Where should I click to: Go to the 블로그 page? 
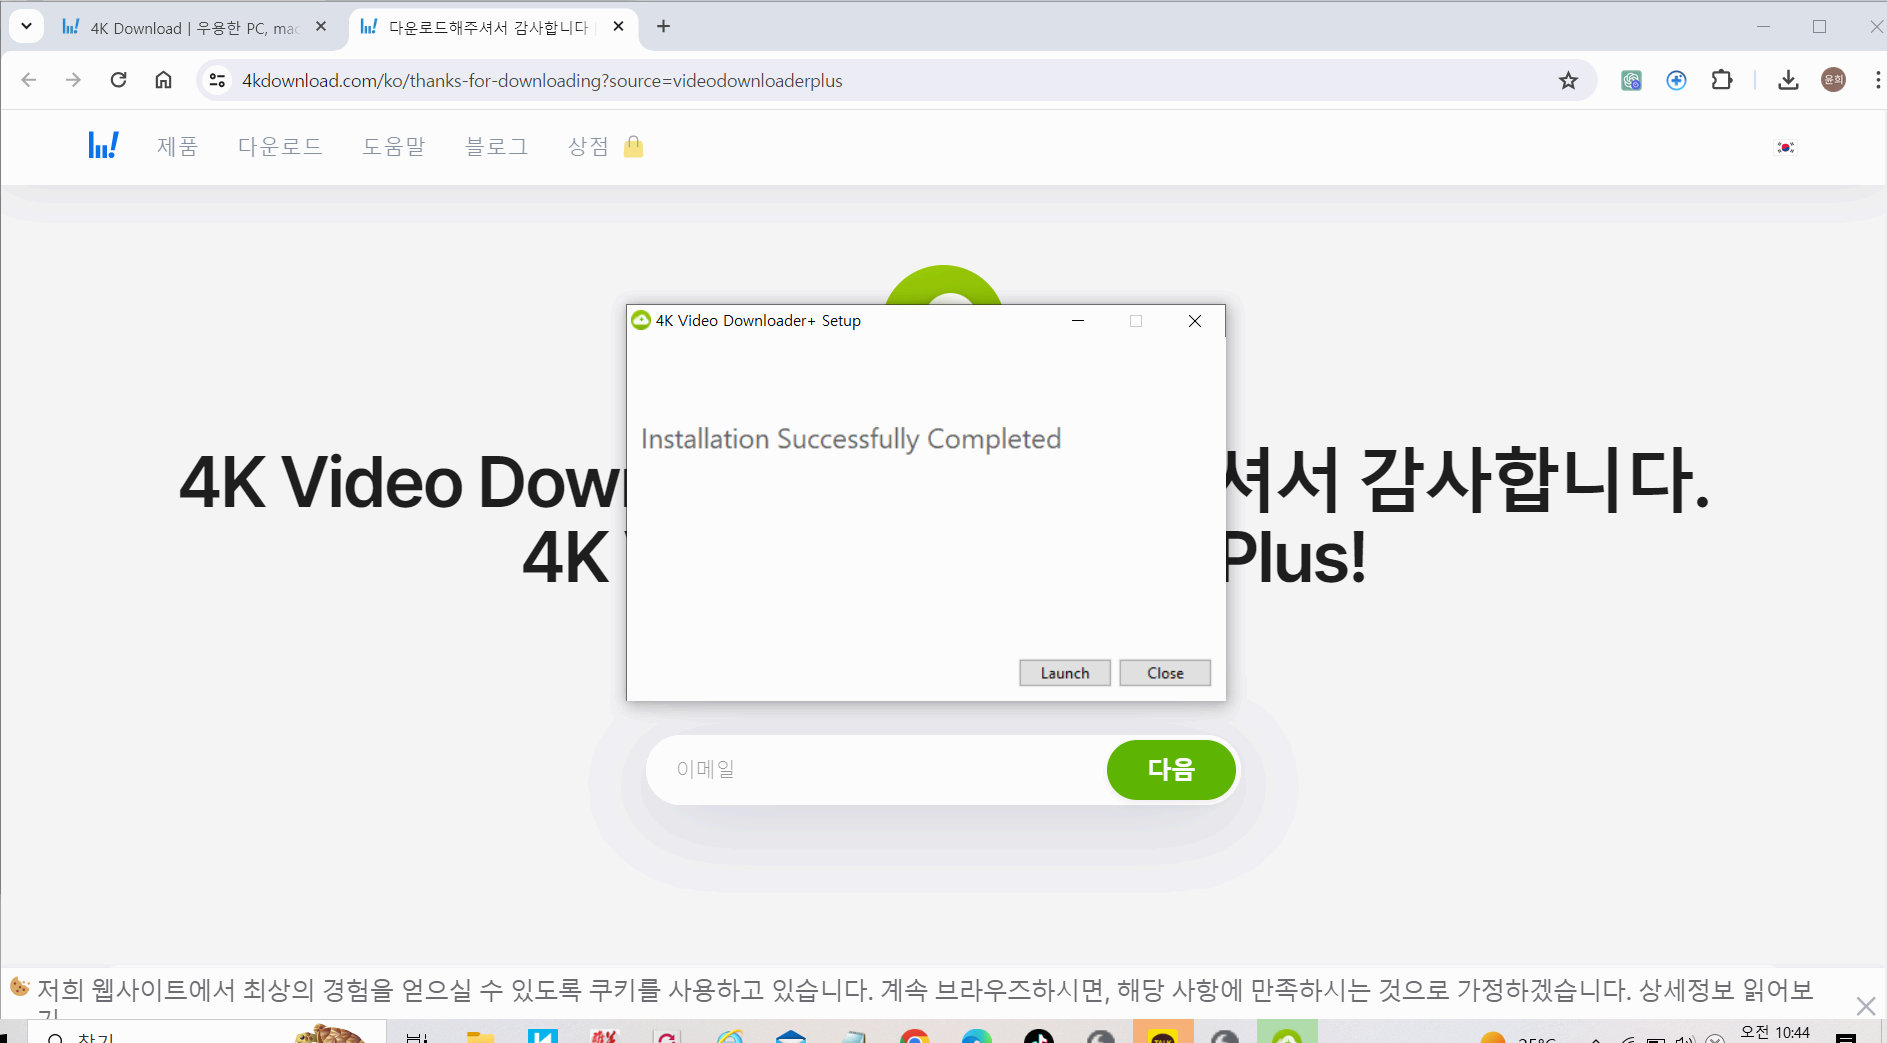click(497, 146)
